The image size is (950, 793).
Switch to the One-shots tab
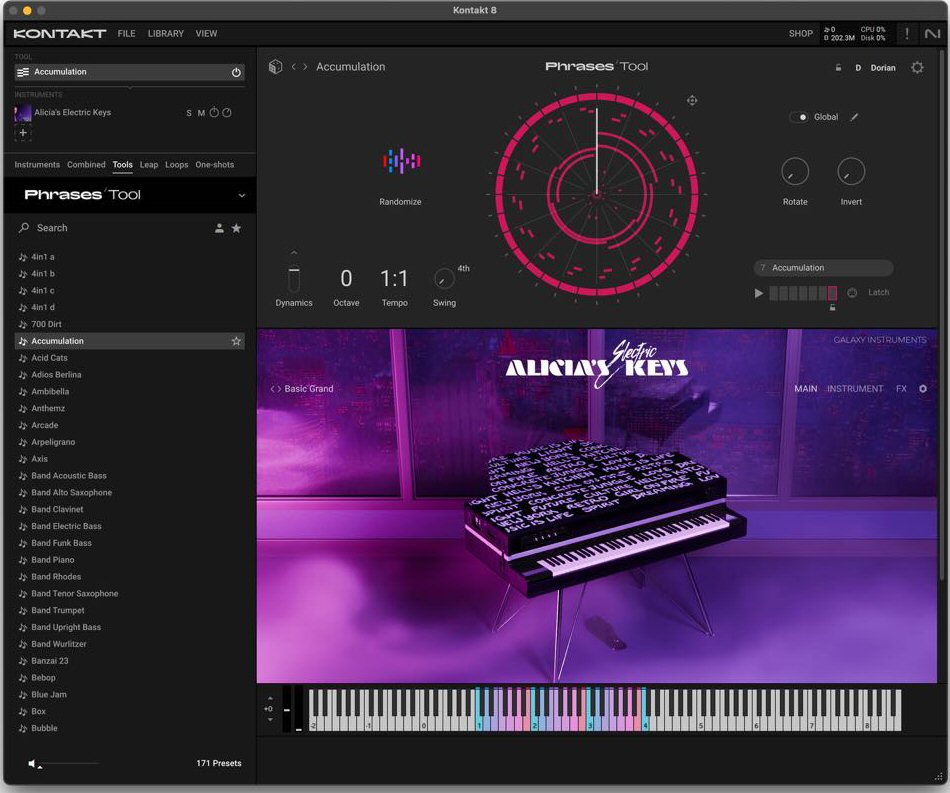tap(214, 165)
